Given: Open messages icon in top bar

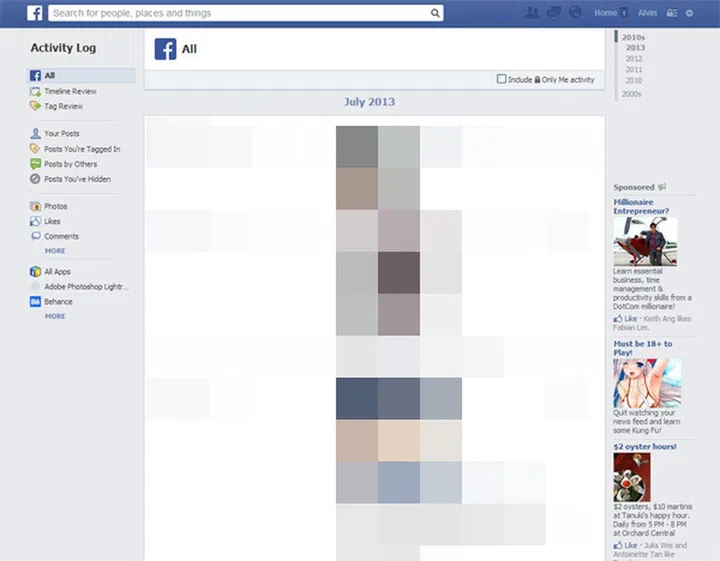Looking at the screenshot, I should 554,12.
